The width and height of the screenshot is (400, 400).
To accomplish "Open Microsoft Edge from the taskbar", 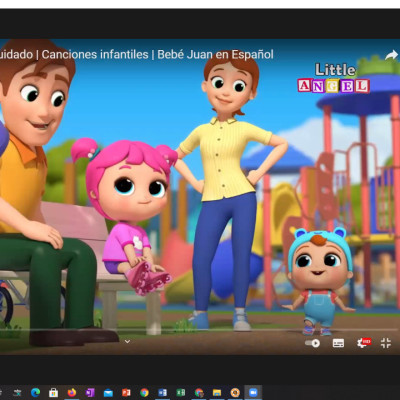I will coord(35,392).
